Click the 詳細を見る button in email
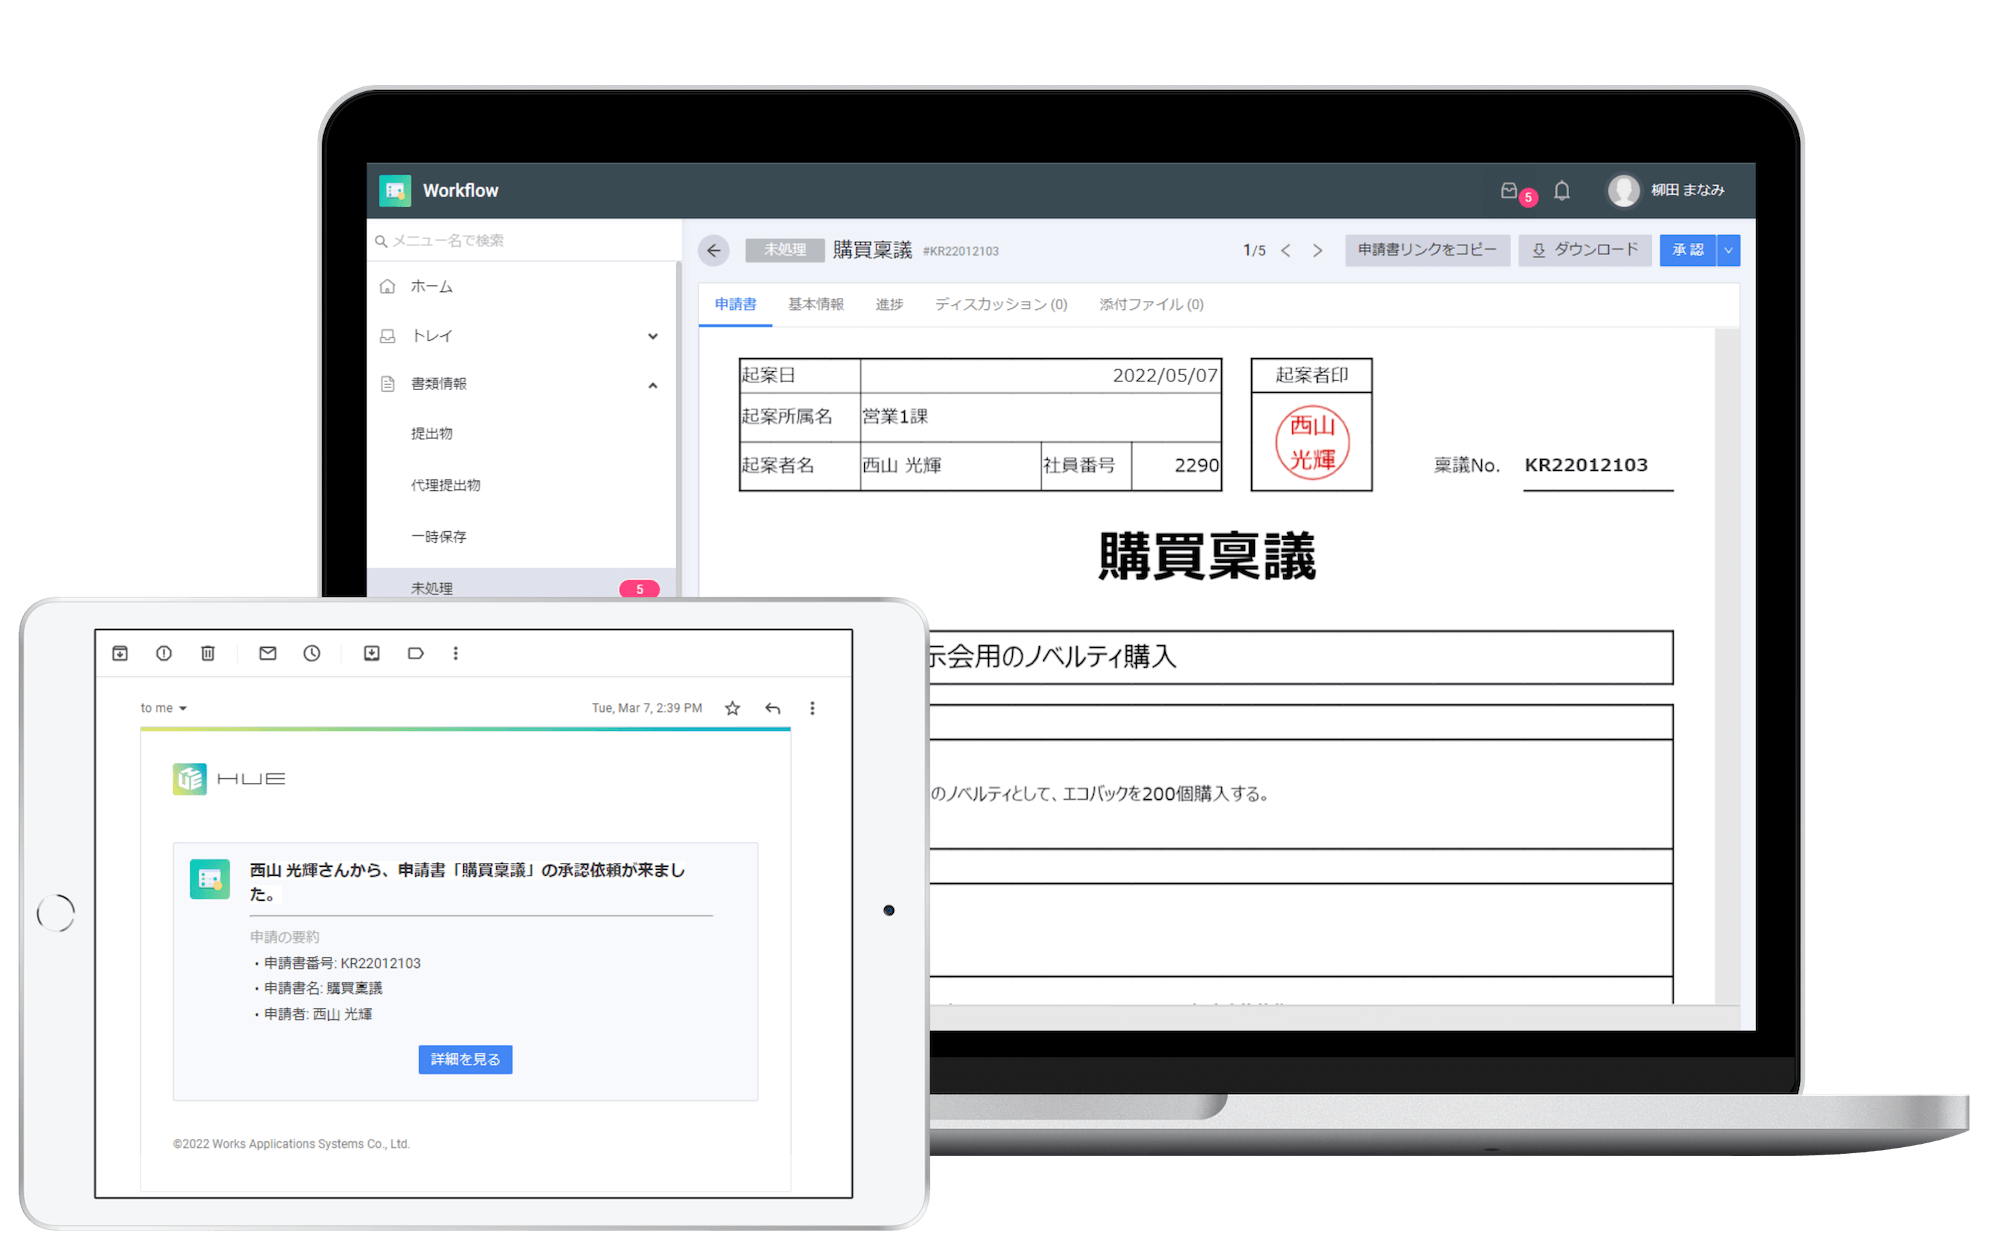Image resolution: width=2000 pixels, height=1250 pixels. 465,1059
